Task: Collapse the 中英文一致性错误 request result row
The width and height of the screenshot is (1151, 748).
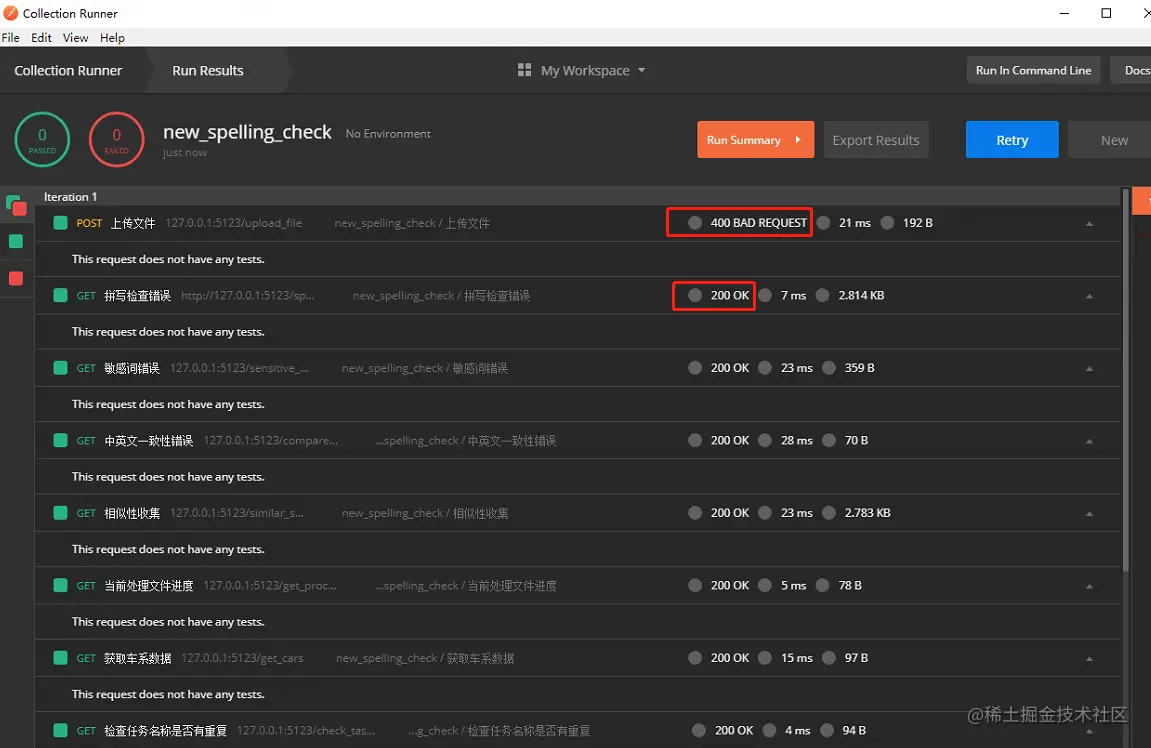Action: [1089, 441]
